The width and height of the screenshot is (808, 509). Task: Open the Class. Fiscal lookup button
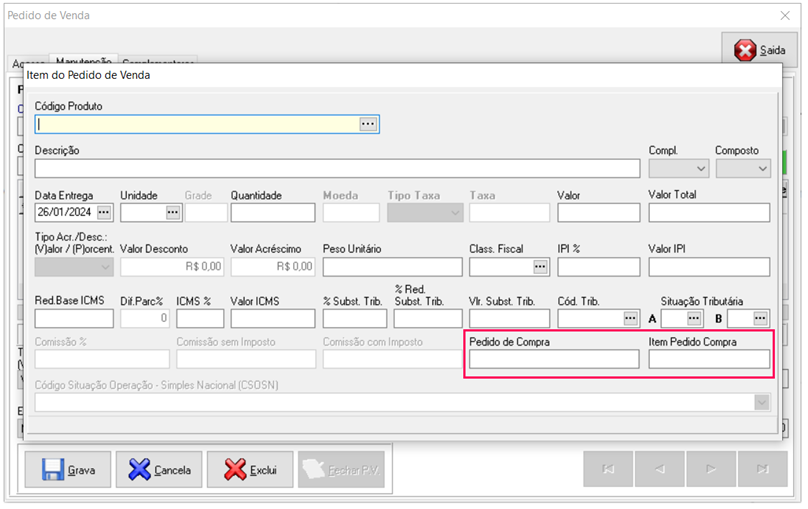coord(541,267)
